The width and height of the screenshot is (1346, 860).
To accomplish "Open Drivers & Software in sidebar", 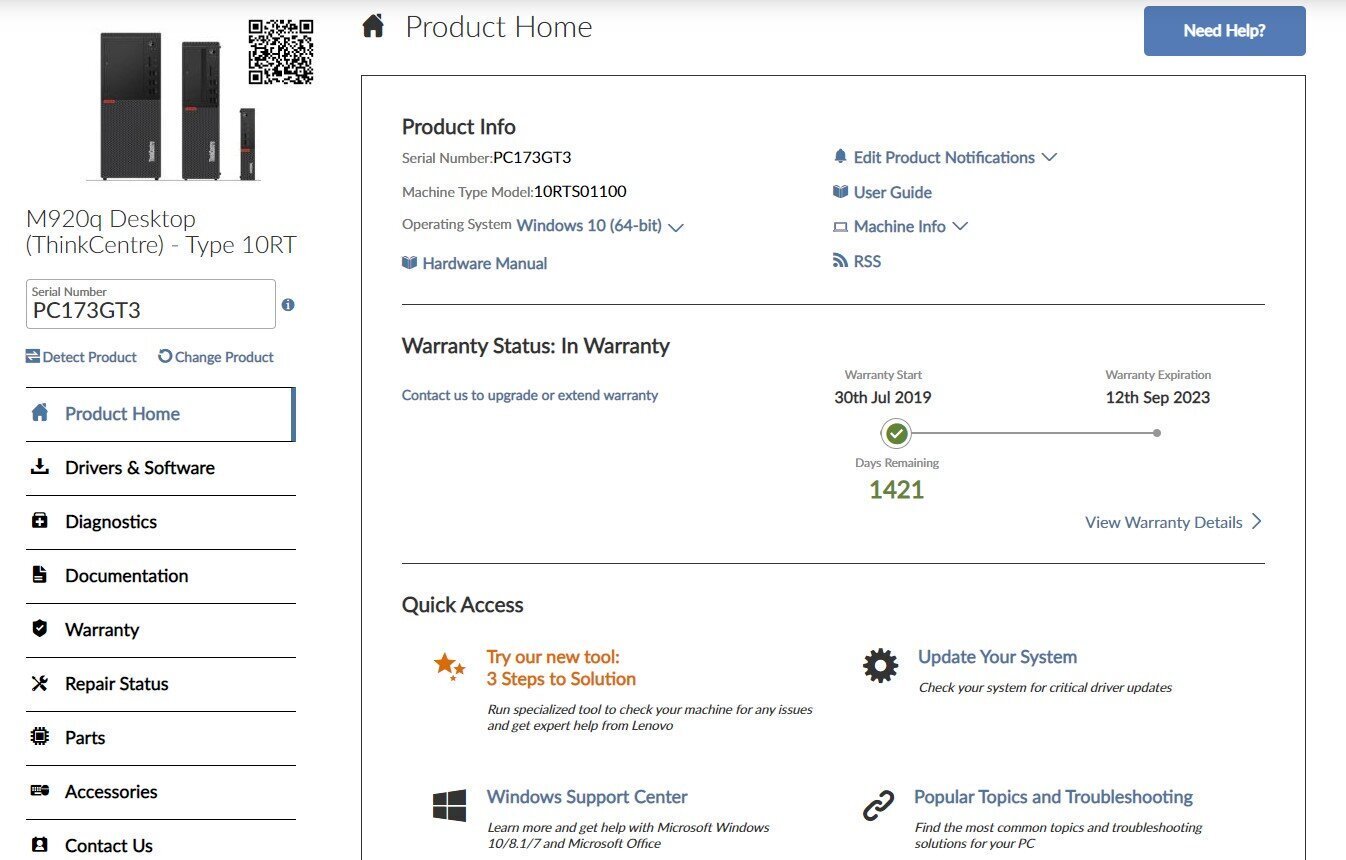I will point(160,468).
